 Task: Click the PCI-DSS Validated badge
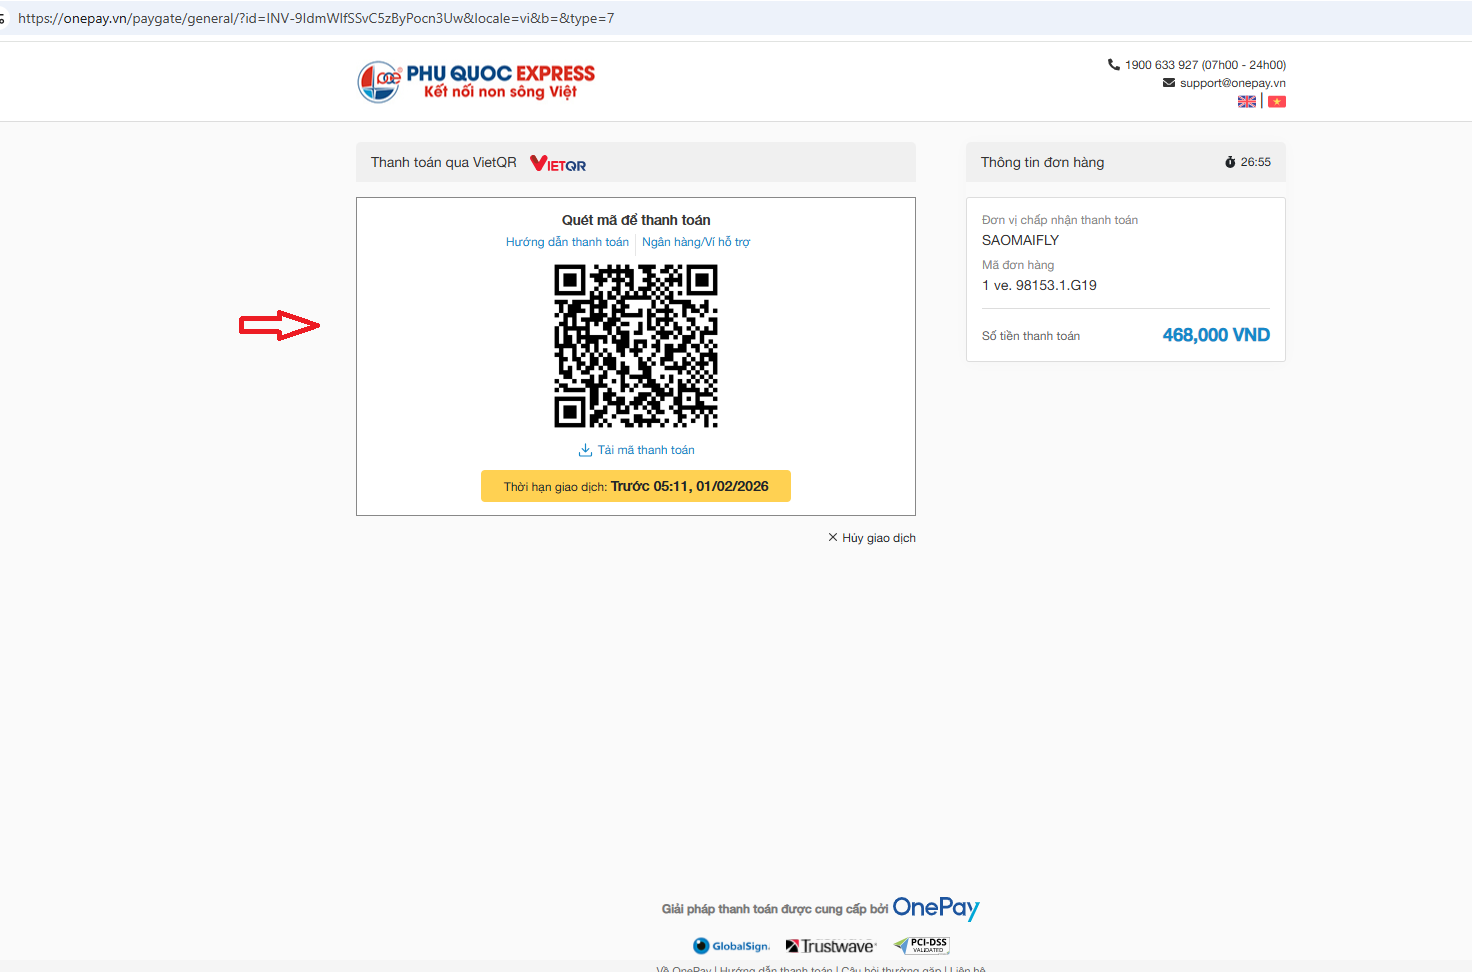point(921,945)
